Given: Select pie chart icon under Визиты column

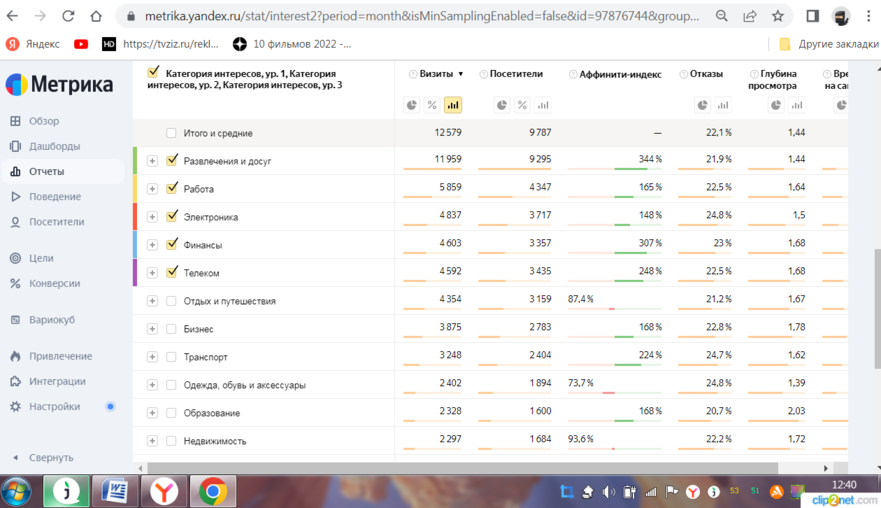Looking at the screenshot, I should click(x=412, y=105).
